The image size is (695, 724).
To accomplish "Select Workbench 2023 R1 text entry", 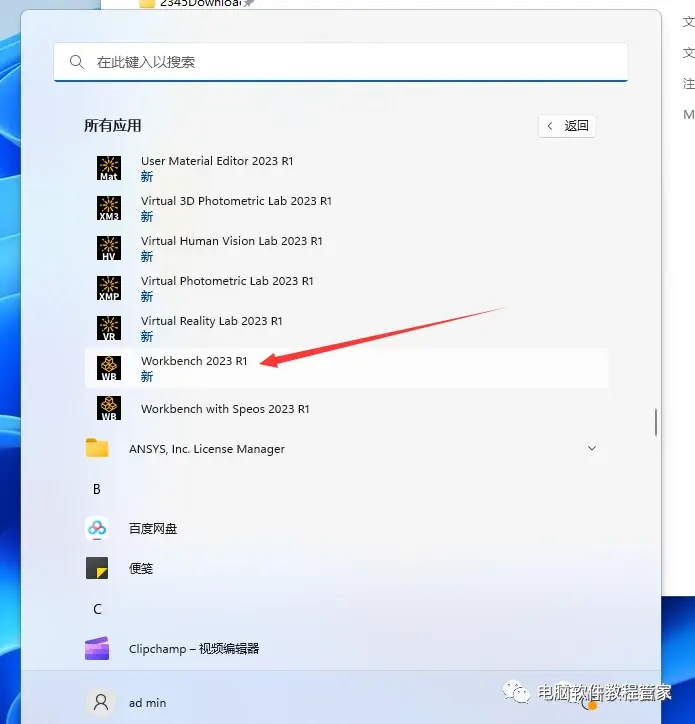I will [194, 361].
